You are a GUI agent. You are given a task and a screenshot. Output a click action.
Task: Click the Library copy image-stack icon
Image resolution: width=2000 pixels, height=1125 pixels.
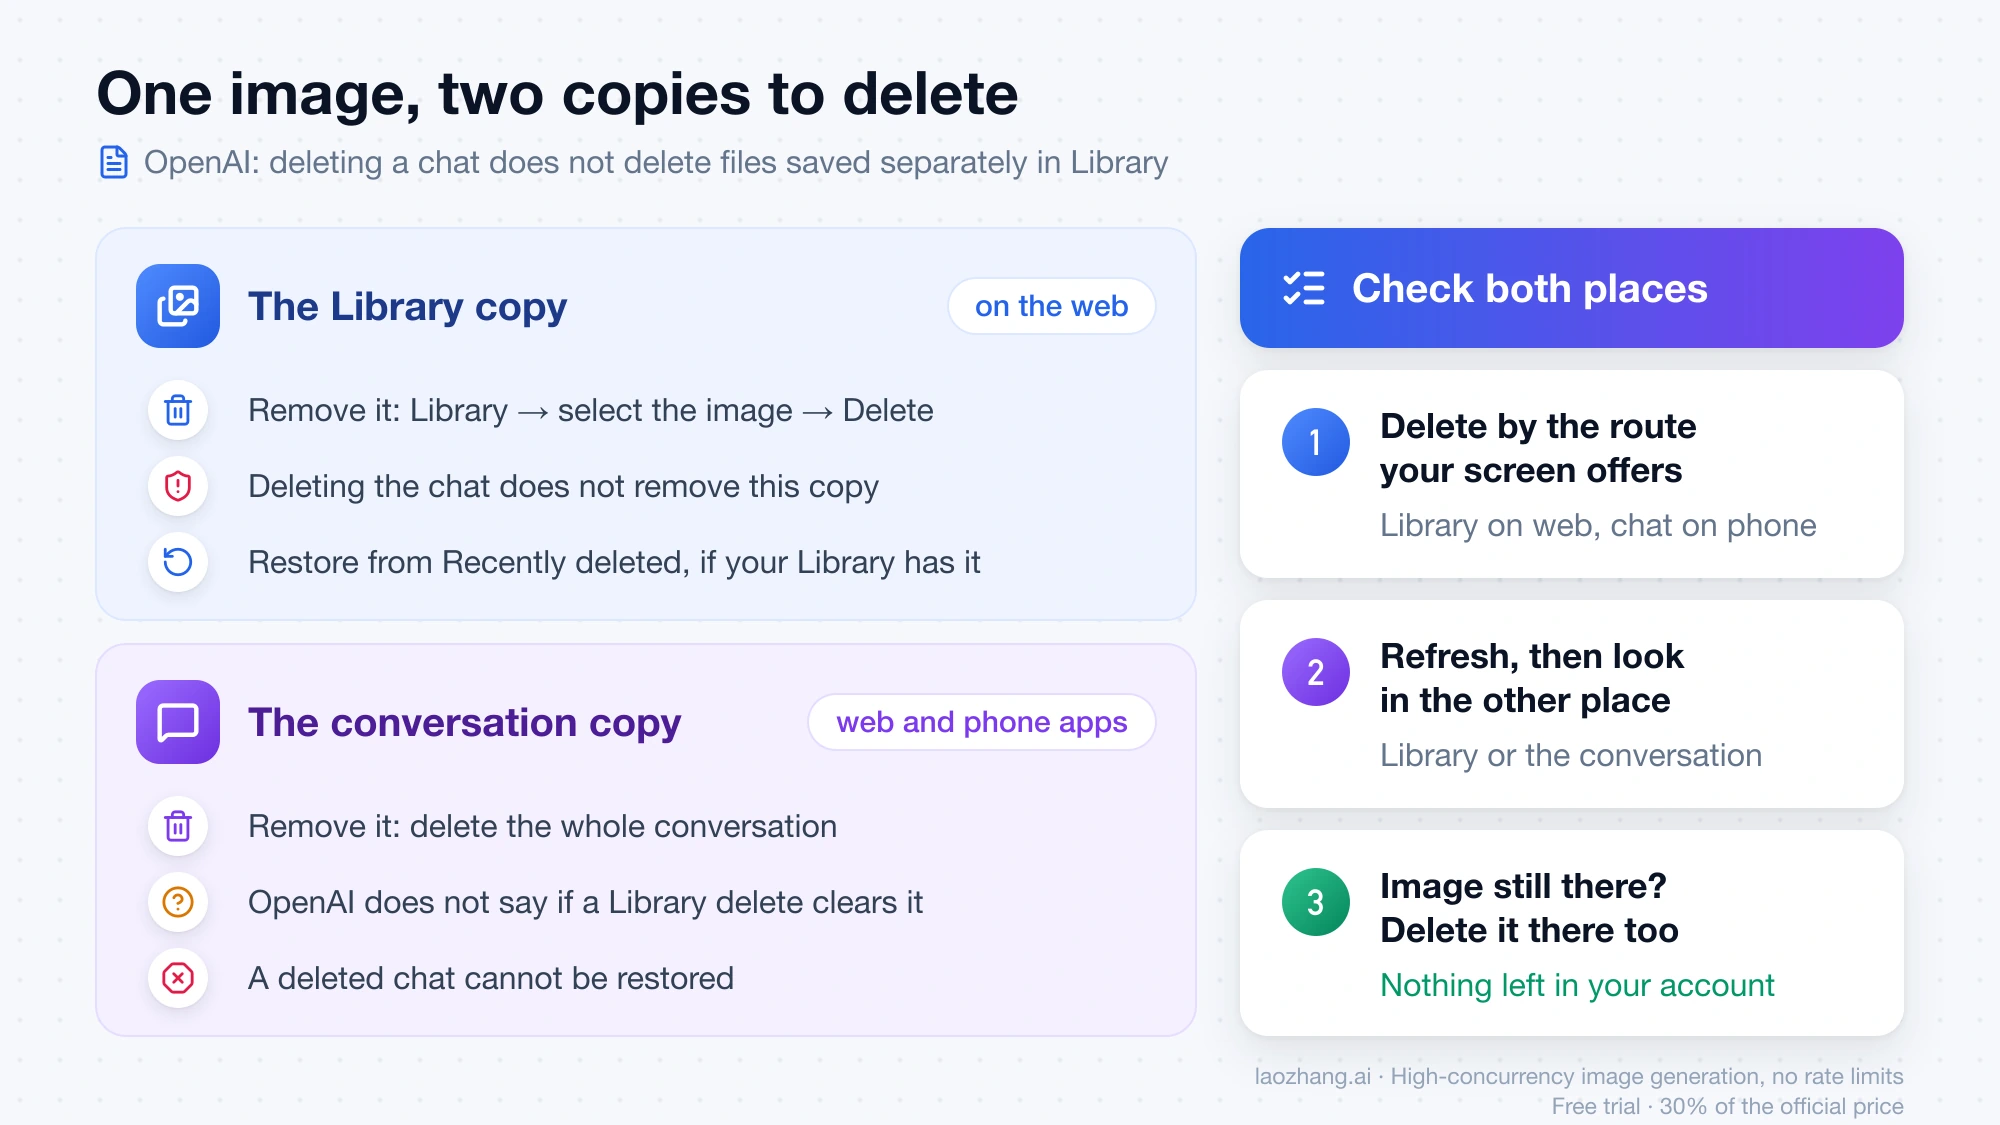[178, 306]
